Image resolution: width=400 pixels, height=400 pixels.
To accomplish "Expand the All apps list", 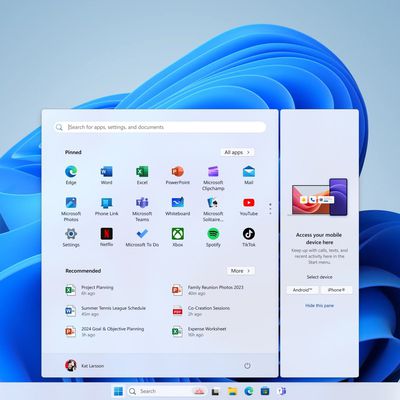I will pyautogui.click(x=237, y=152).
